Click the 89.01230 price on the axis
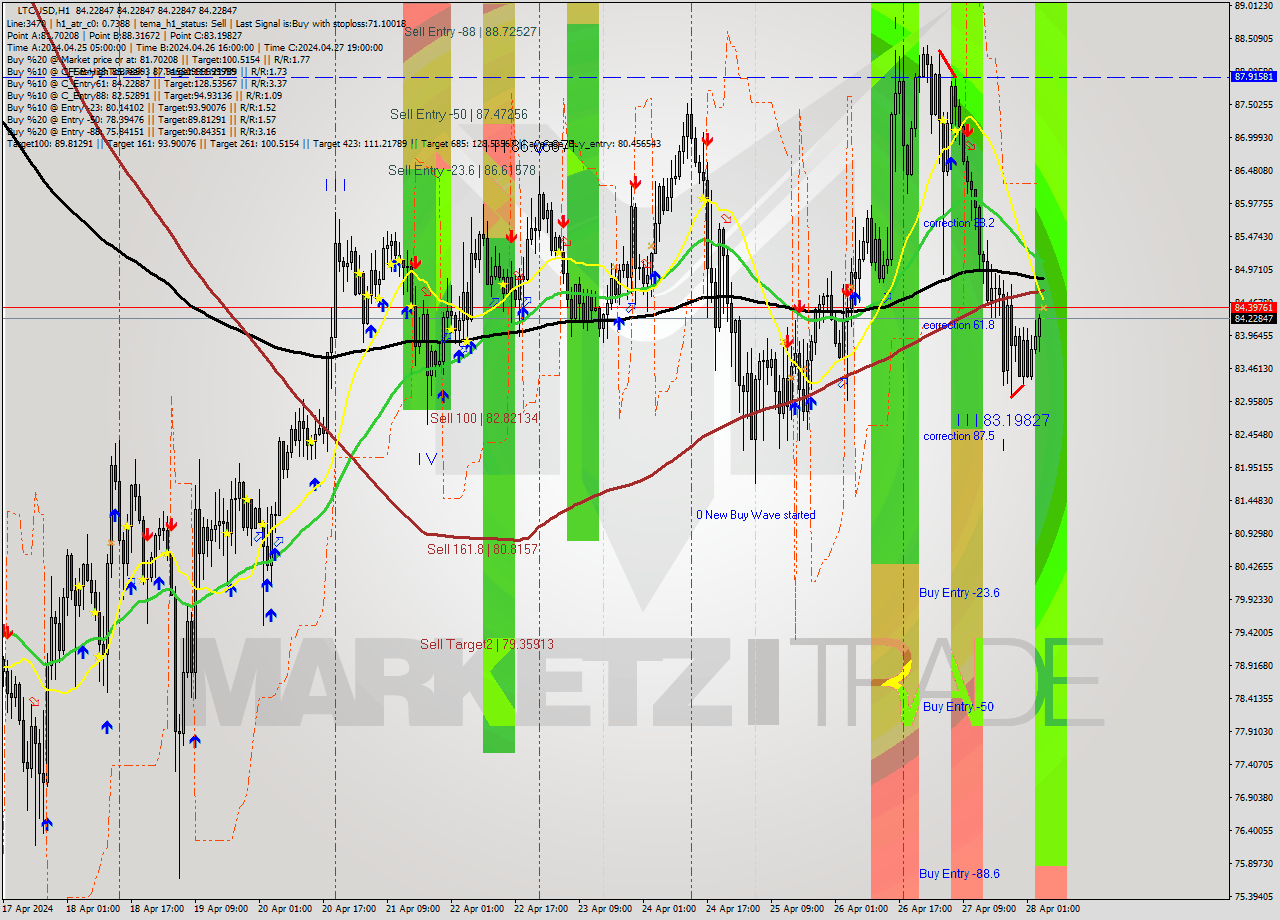 pos(1254,6)
